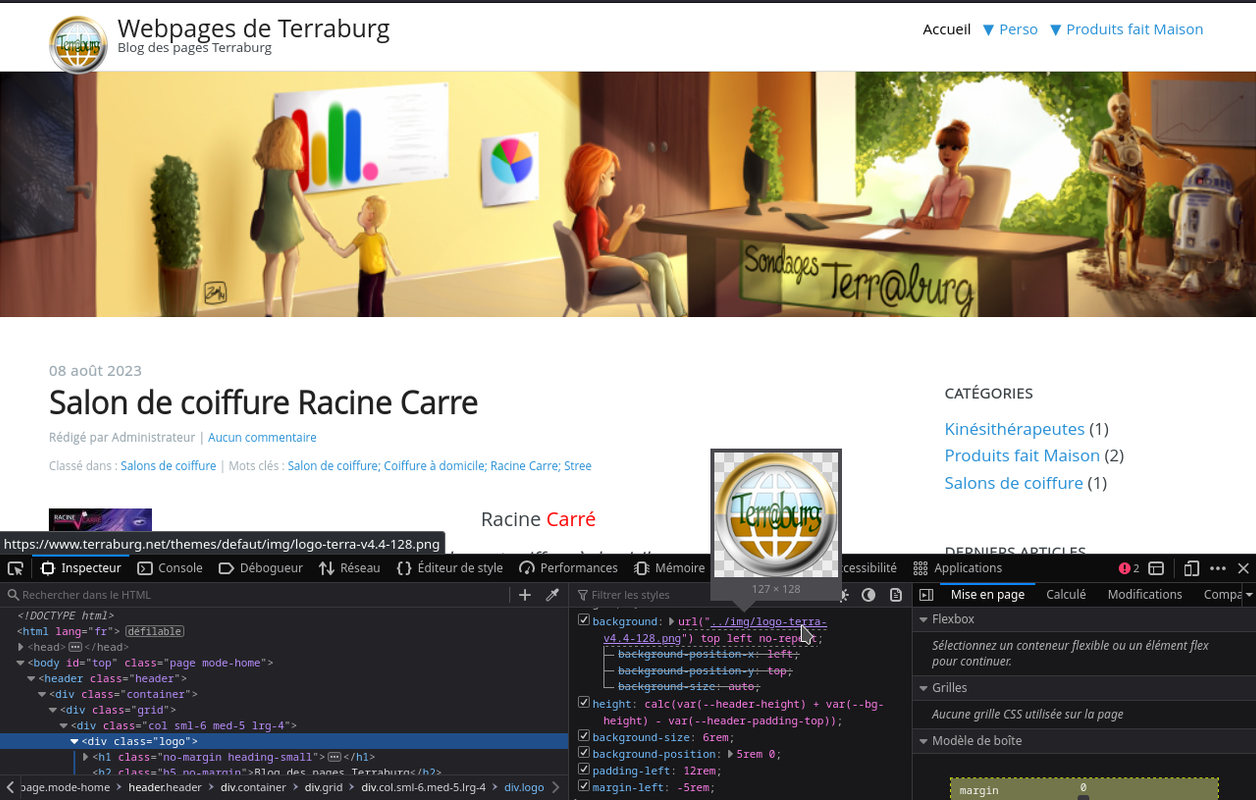This screenshot has height=800, width=1256.
Task: Click the plus icon to create a node
Action: [x=525, y=595]
